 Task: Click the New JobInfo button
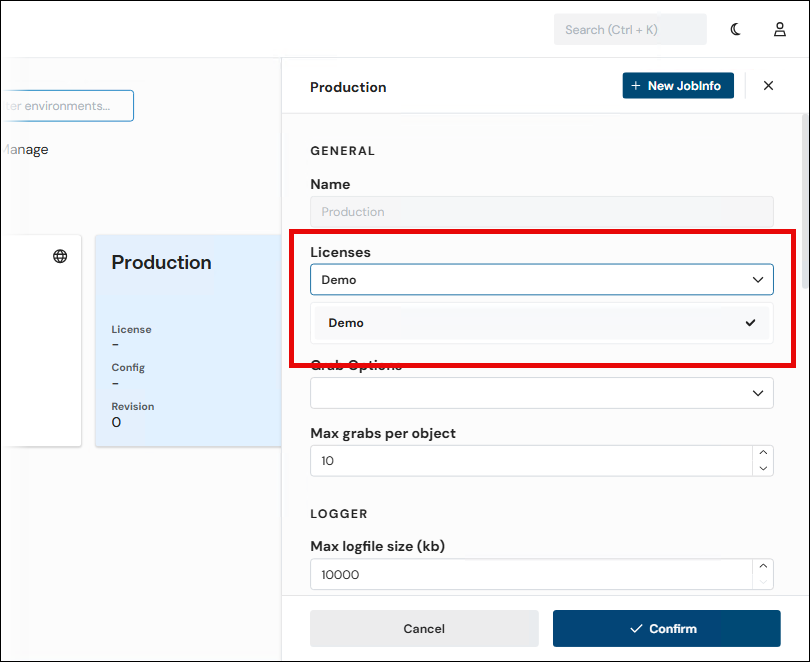pyautogui.click(x=678, y=86)
